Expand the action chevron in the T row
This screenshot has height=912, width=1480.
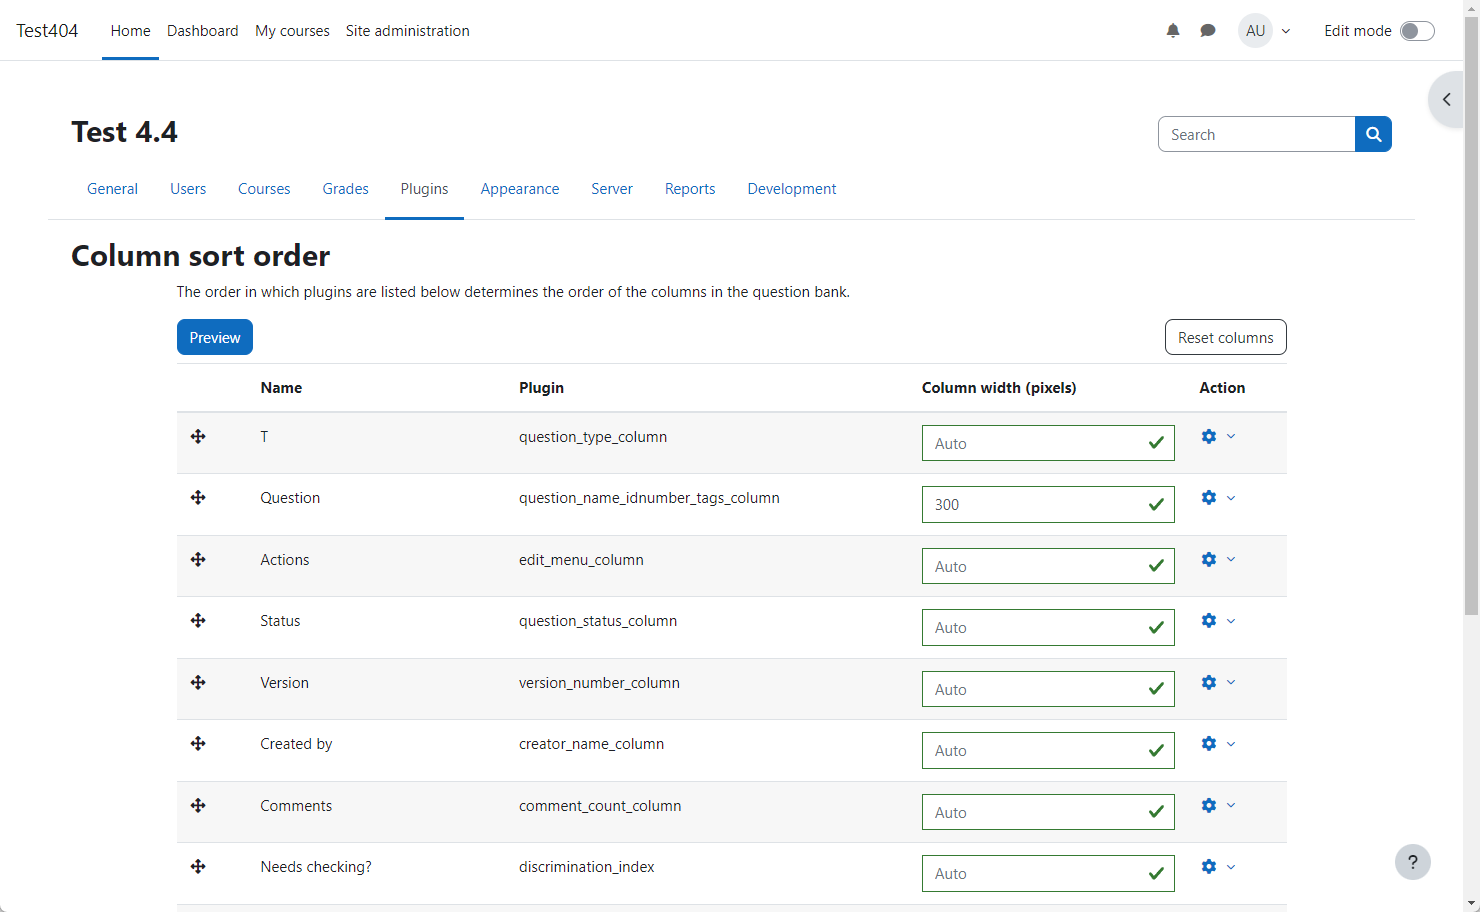tap(1231, 436)
